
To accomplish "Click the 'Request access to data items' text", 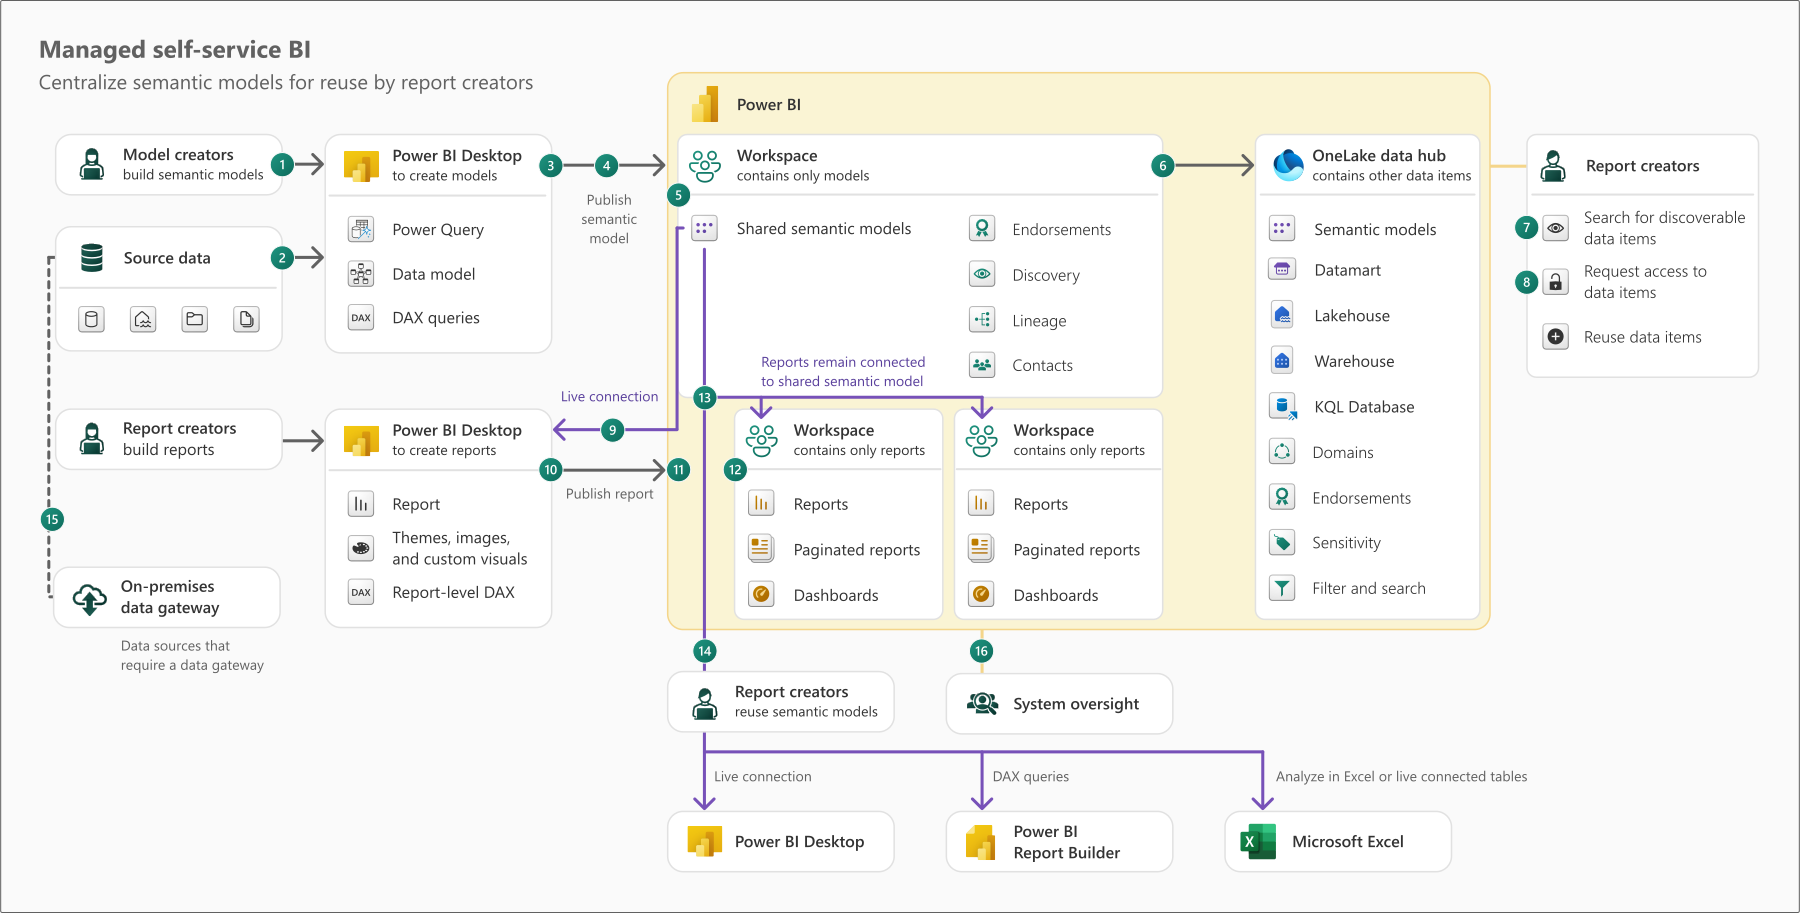I will pos(1645,282).
